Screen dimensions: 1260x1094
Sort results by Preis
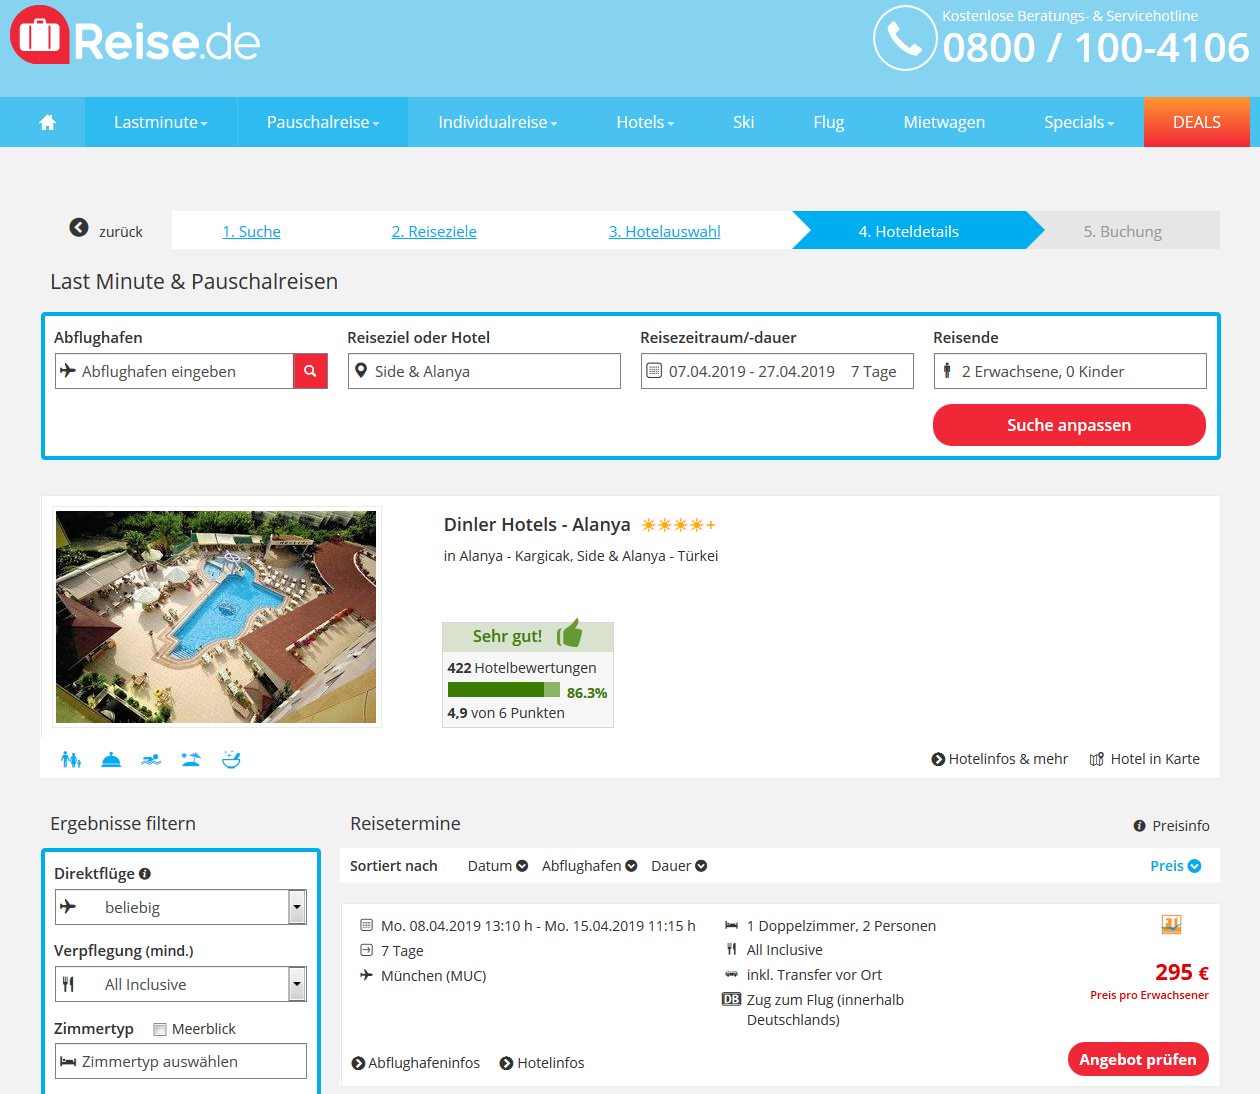(x=1176, y=866)
